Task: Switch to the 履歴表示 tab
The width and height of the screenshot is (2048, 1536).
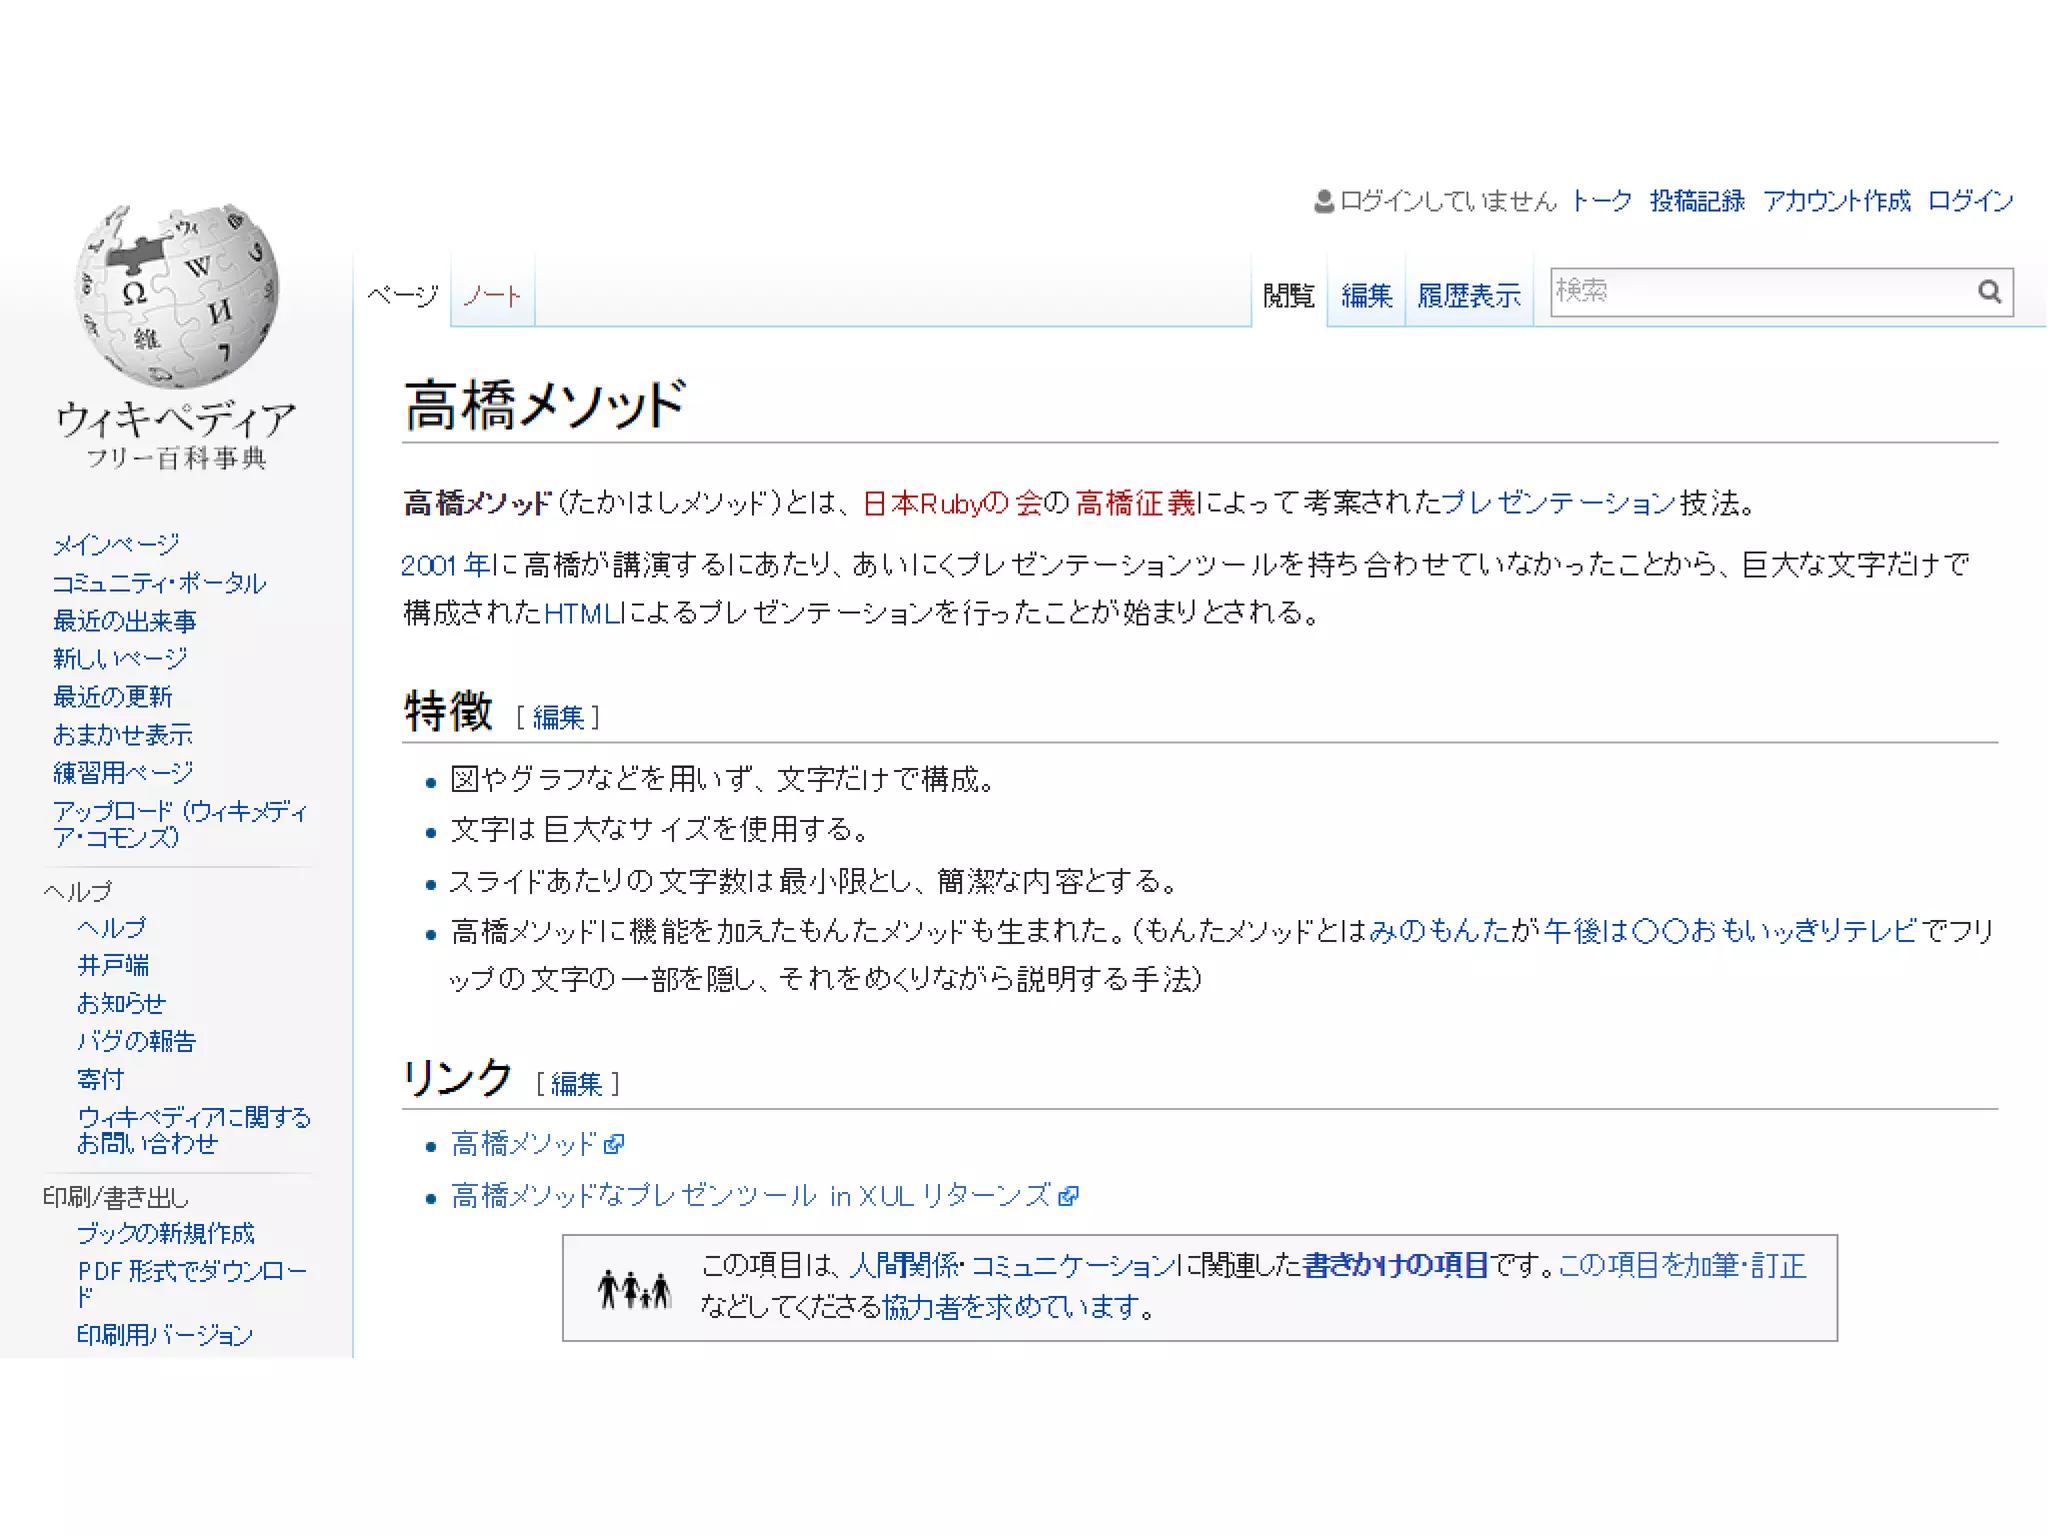Action: (x=1468, y=296)
